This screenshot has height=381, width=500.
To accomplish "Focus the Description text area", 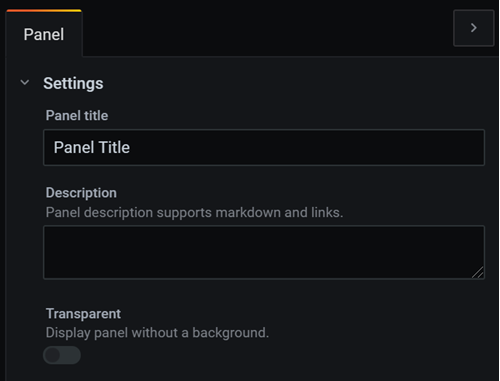I will pos(264,252).
